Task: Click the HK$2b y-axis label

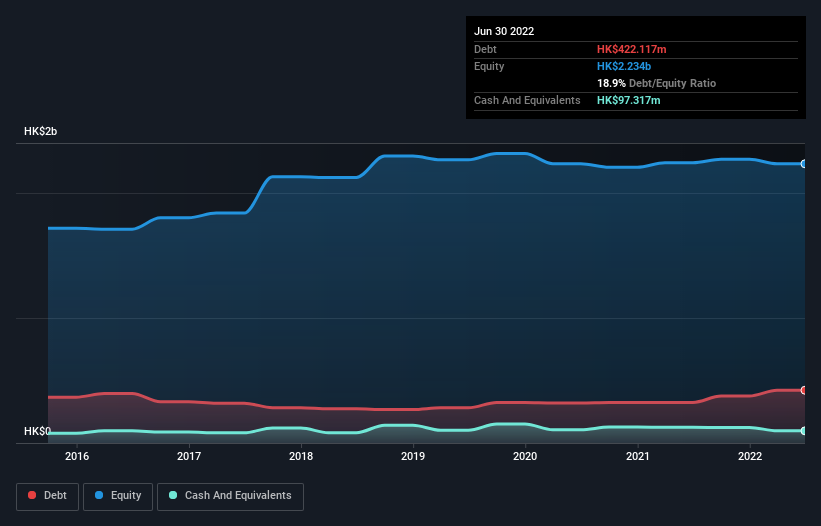Action: pyautogui.click(x=40, y=131)
